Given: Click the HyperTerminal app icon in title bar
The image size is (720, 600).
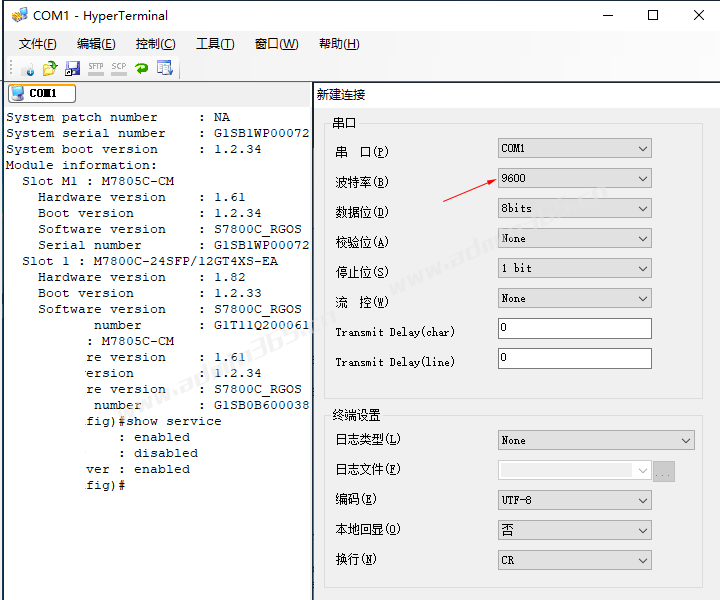Looking at the screenshot, I should tap(20, 15).
